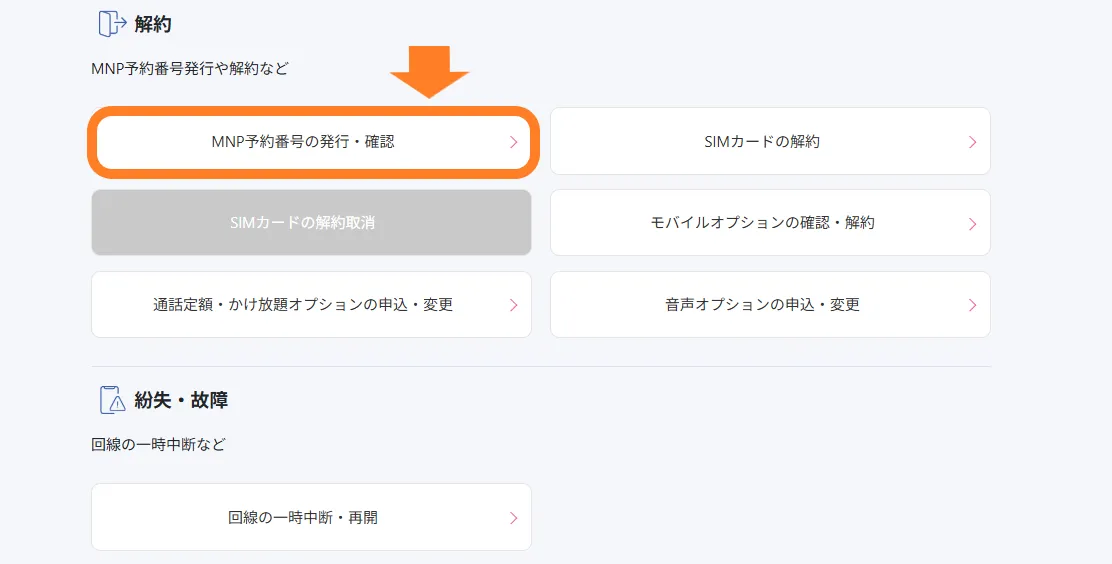
Task: Open MNP予約番号の発行・確認
Action: pos(303,142)
